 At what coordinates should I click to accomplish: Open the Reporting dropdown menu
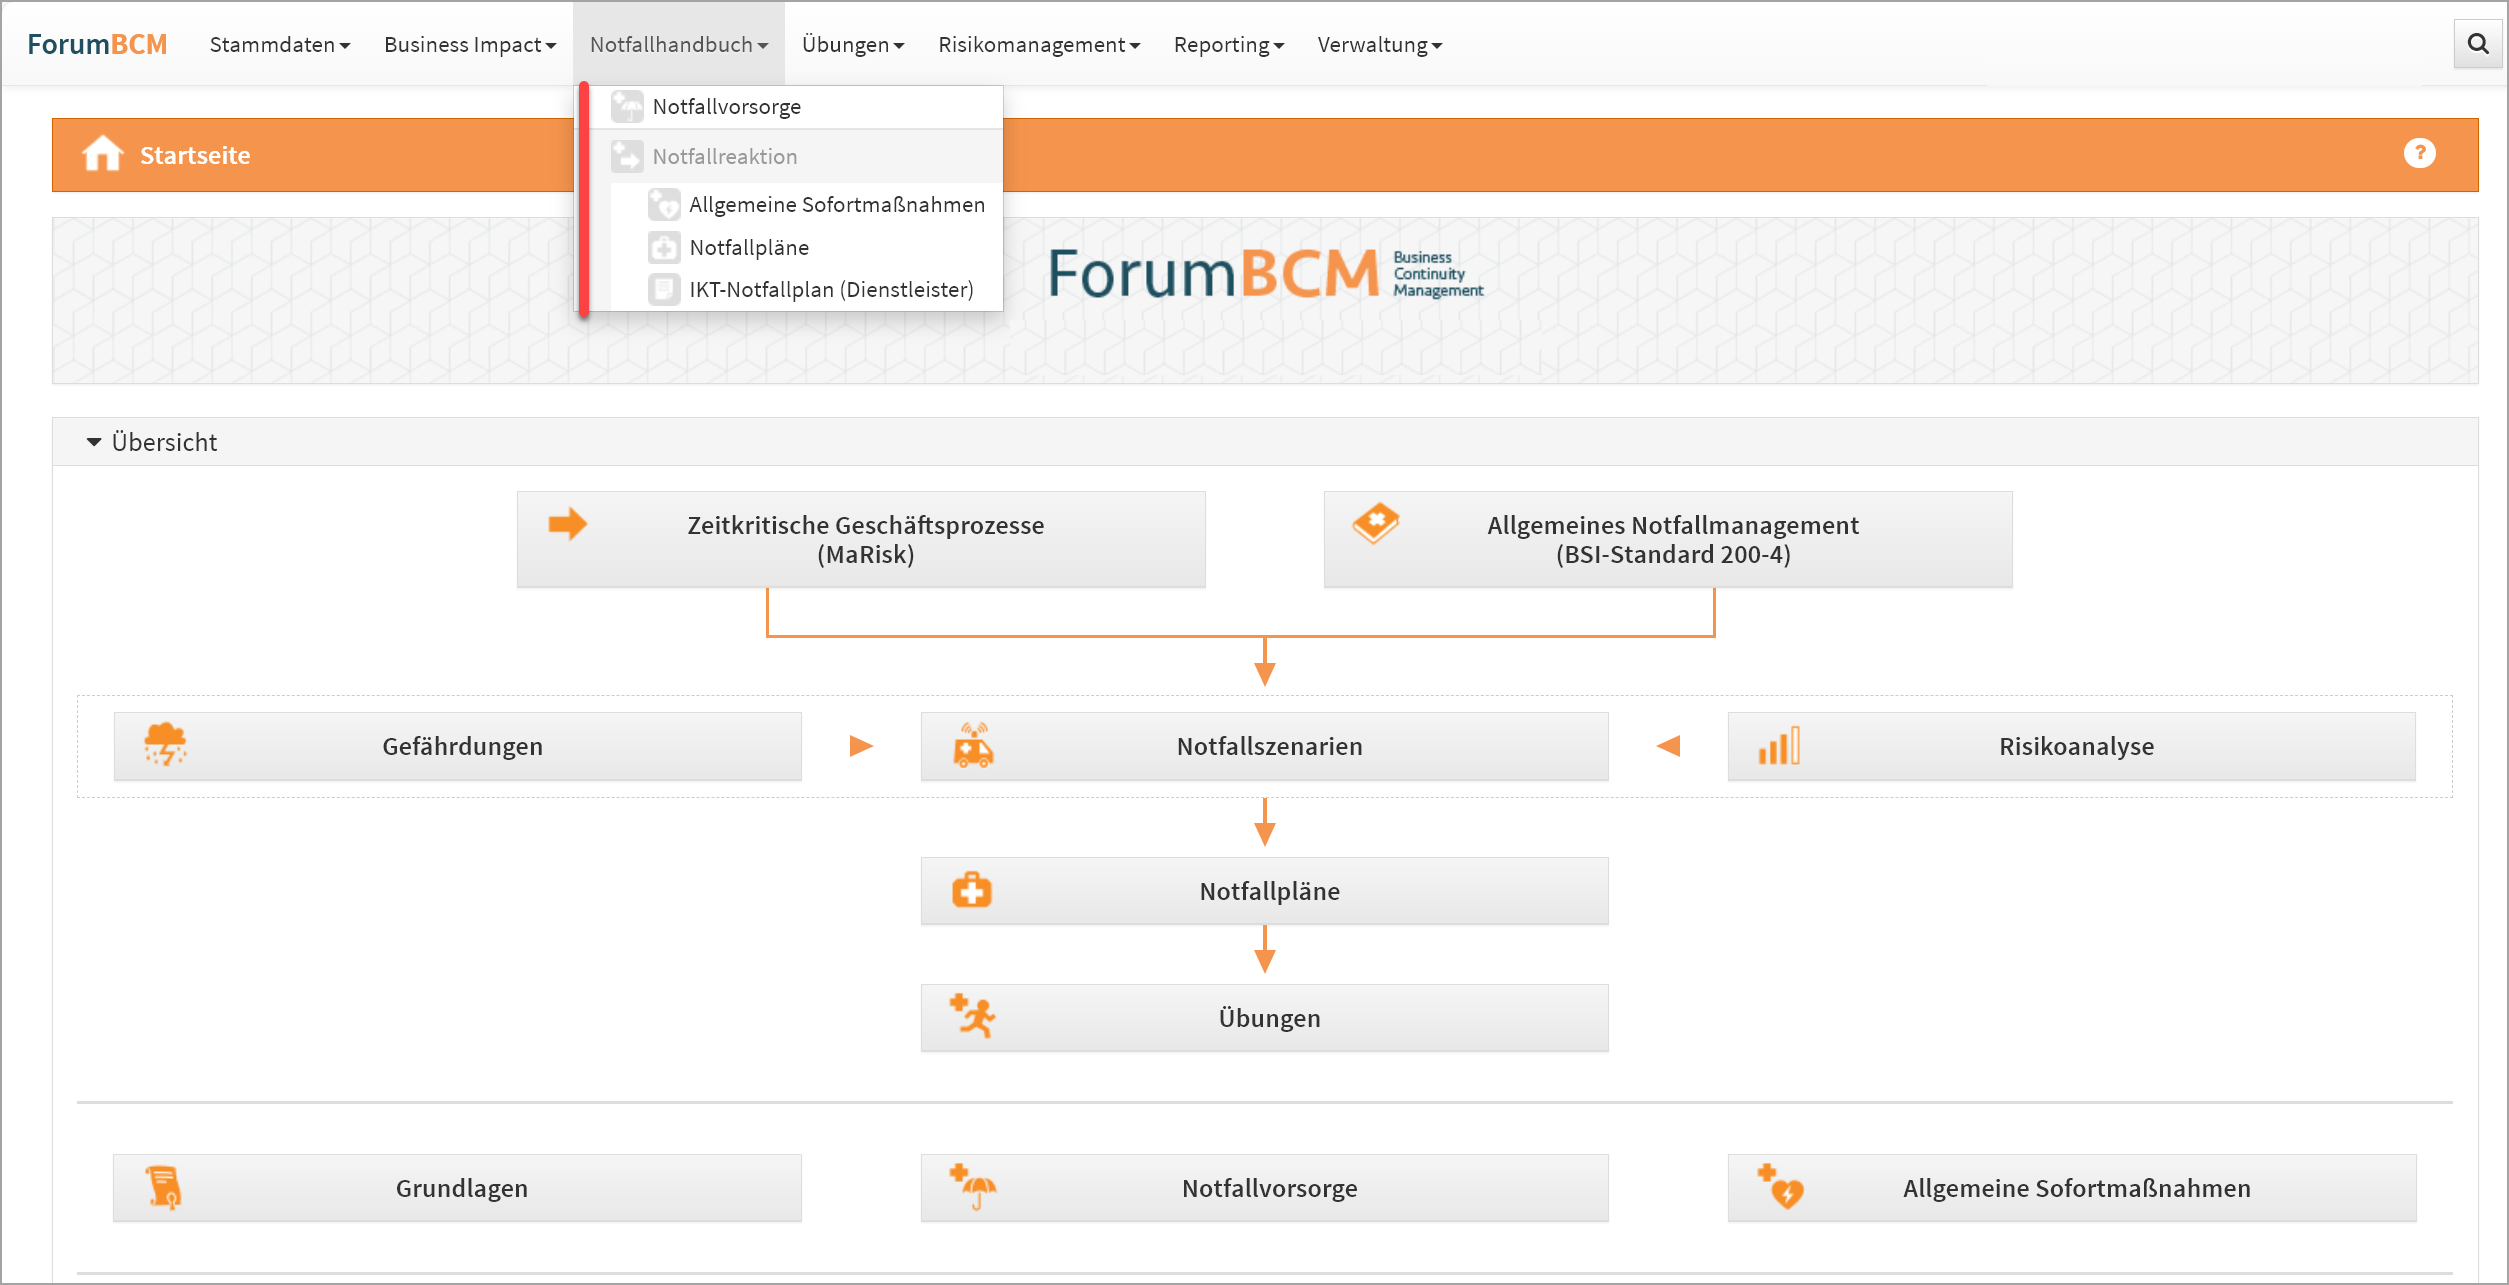[1227, 45]
